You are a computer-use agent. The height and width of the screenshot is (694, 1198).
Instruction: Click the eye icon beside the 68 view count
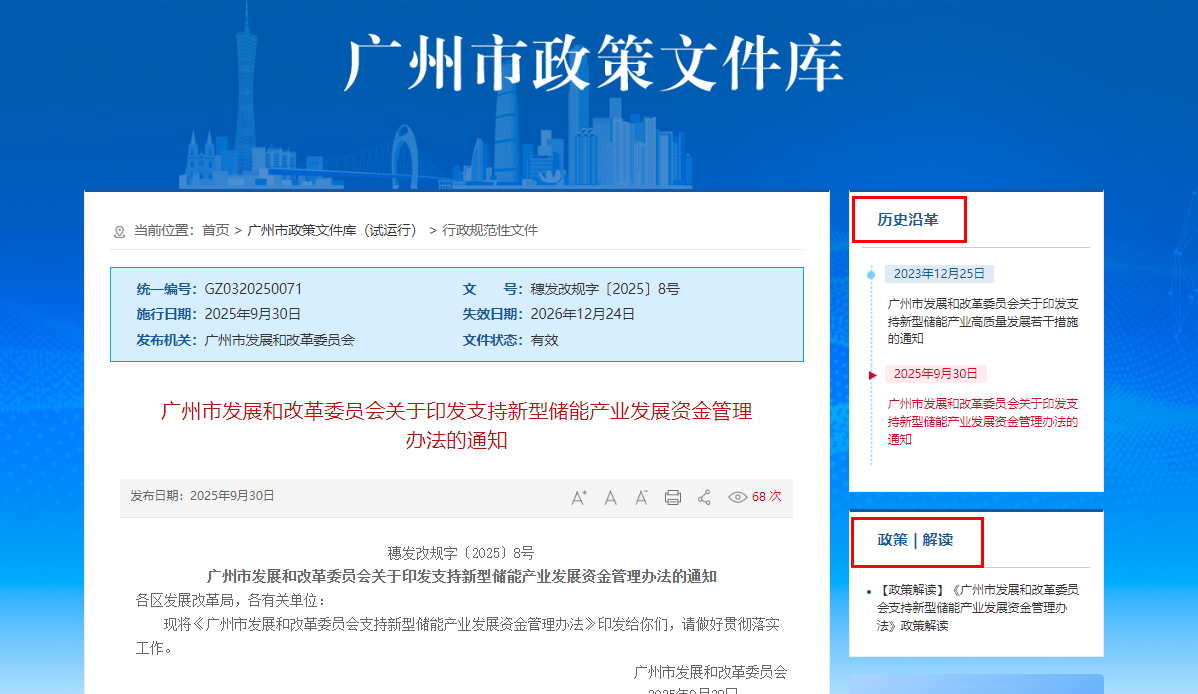click(x=738, y=497)
